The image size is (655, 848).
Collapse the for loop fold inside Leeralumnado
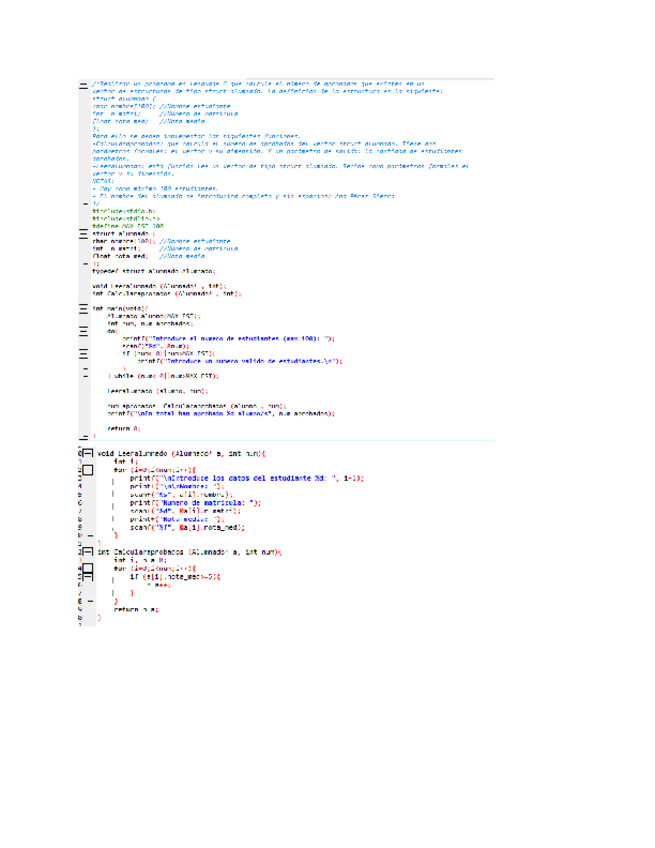click(x=88, y=469)
